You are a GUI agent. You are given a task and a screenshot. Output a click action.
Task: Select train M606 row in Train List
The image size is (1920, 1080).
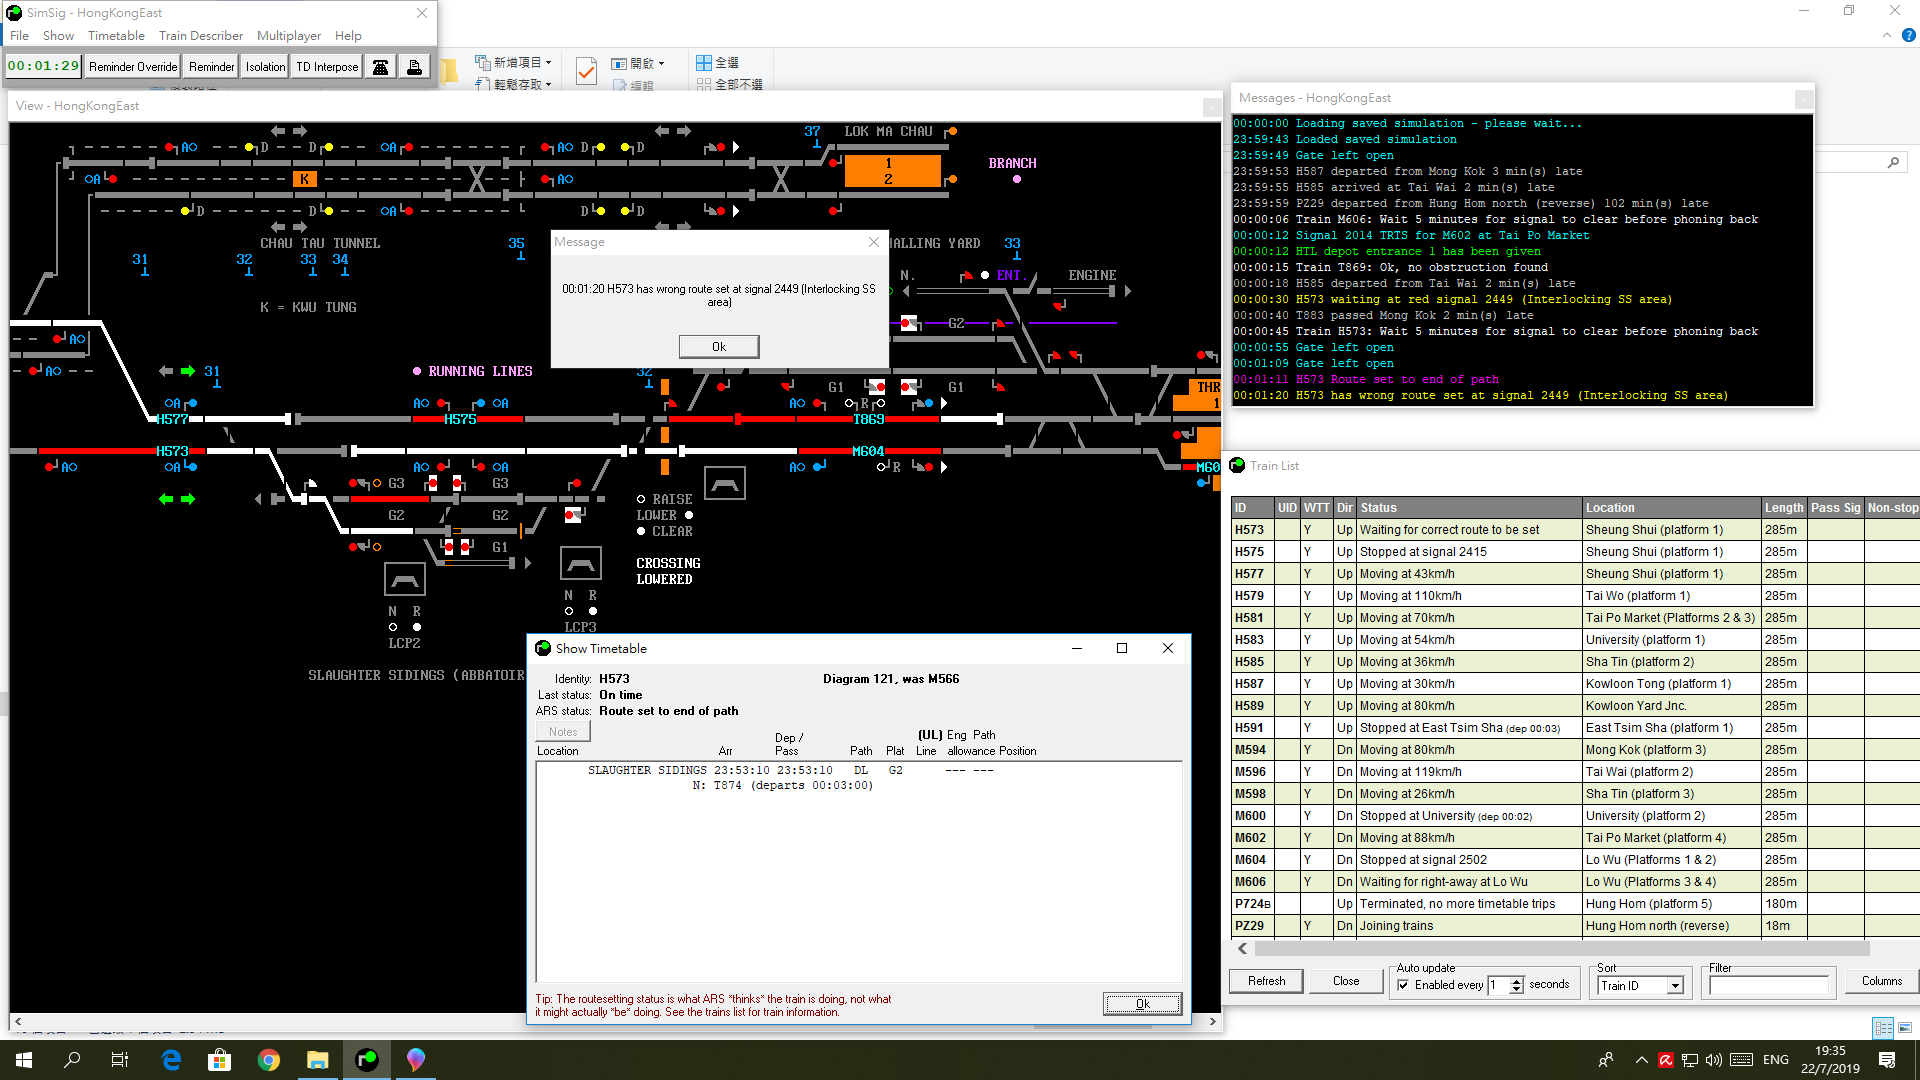1575,882
